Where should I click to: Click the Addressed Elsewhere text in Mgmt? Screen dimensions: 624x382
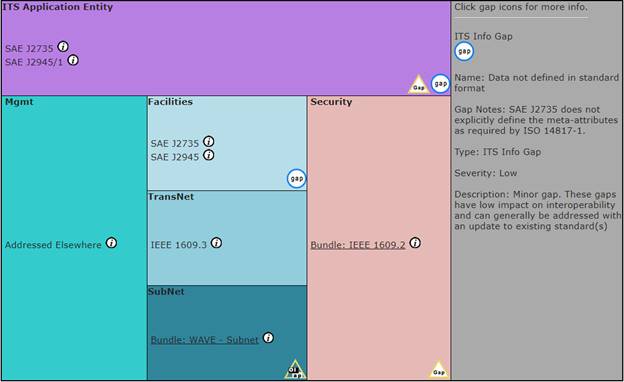tap(53, 245)
